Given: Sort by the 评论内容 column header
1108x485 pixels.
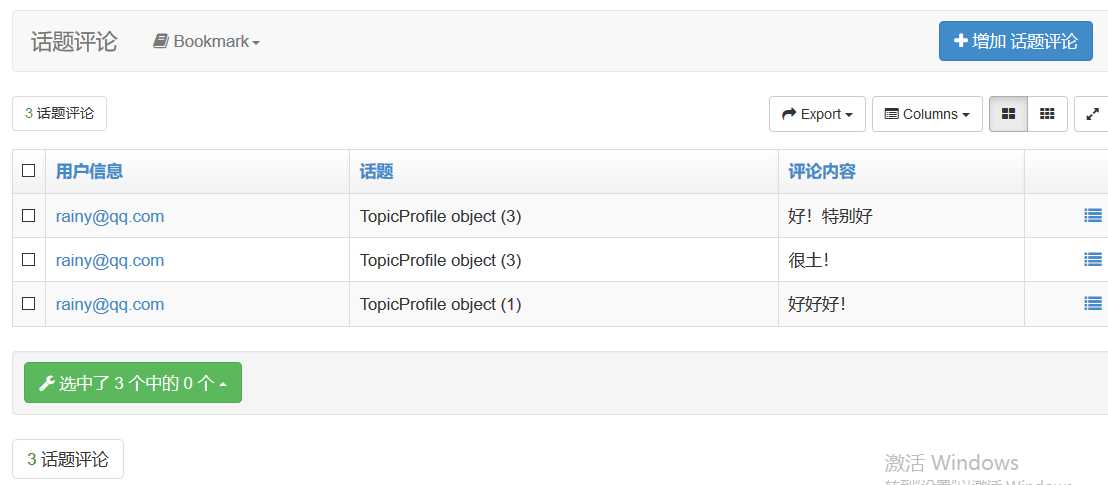Looking at the screenshot, I should click(x=822, y=171).
